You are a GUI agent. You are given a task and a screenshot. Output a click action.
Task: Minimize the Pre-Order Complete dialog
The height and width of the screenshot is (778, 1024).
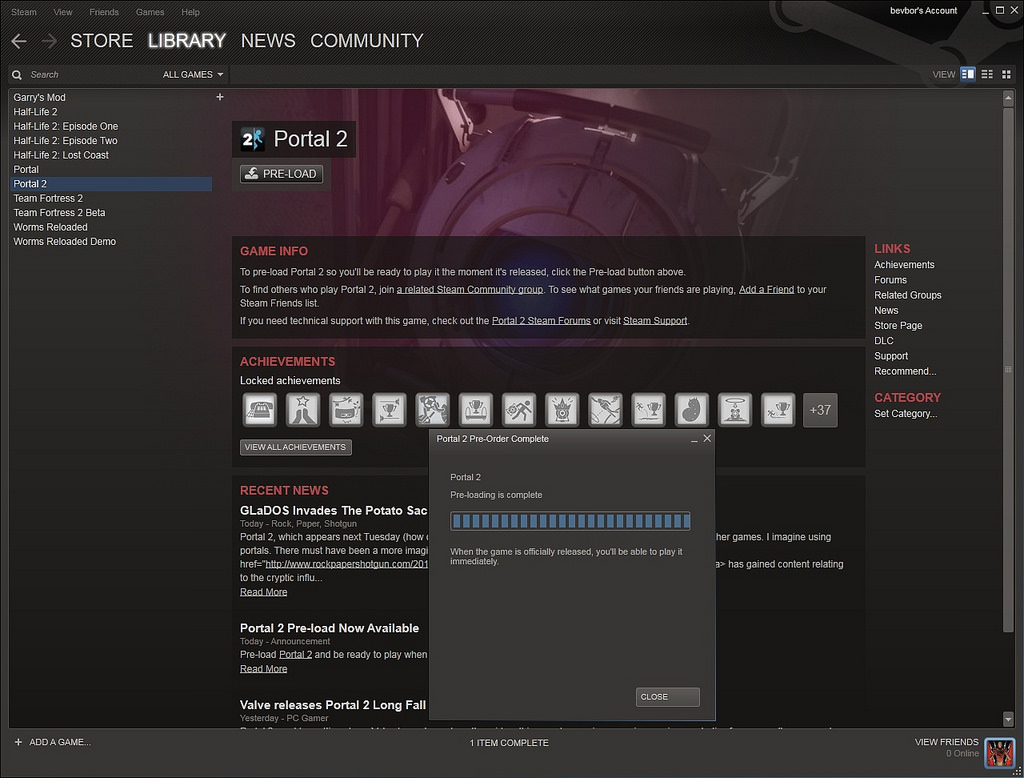(694, 440)
